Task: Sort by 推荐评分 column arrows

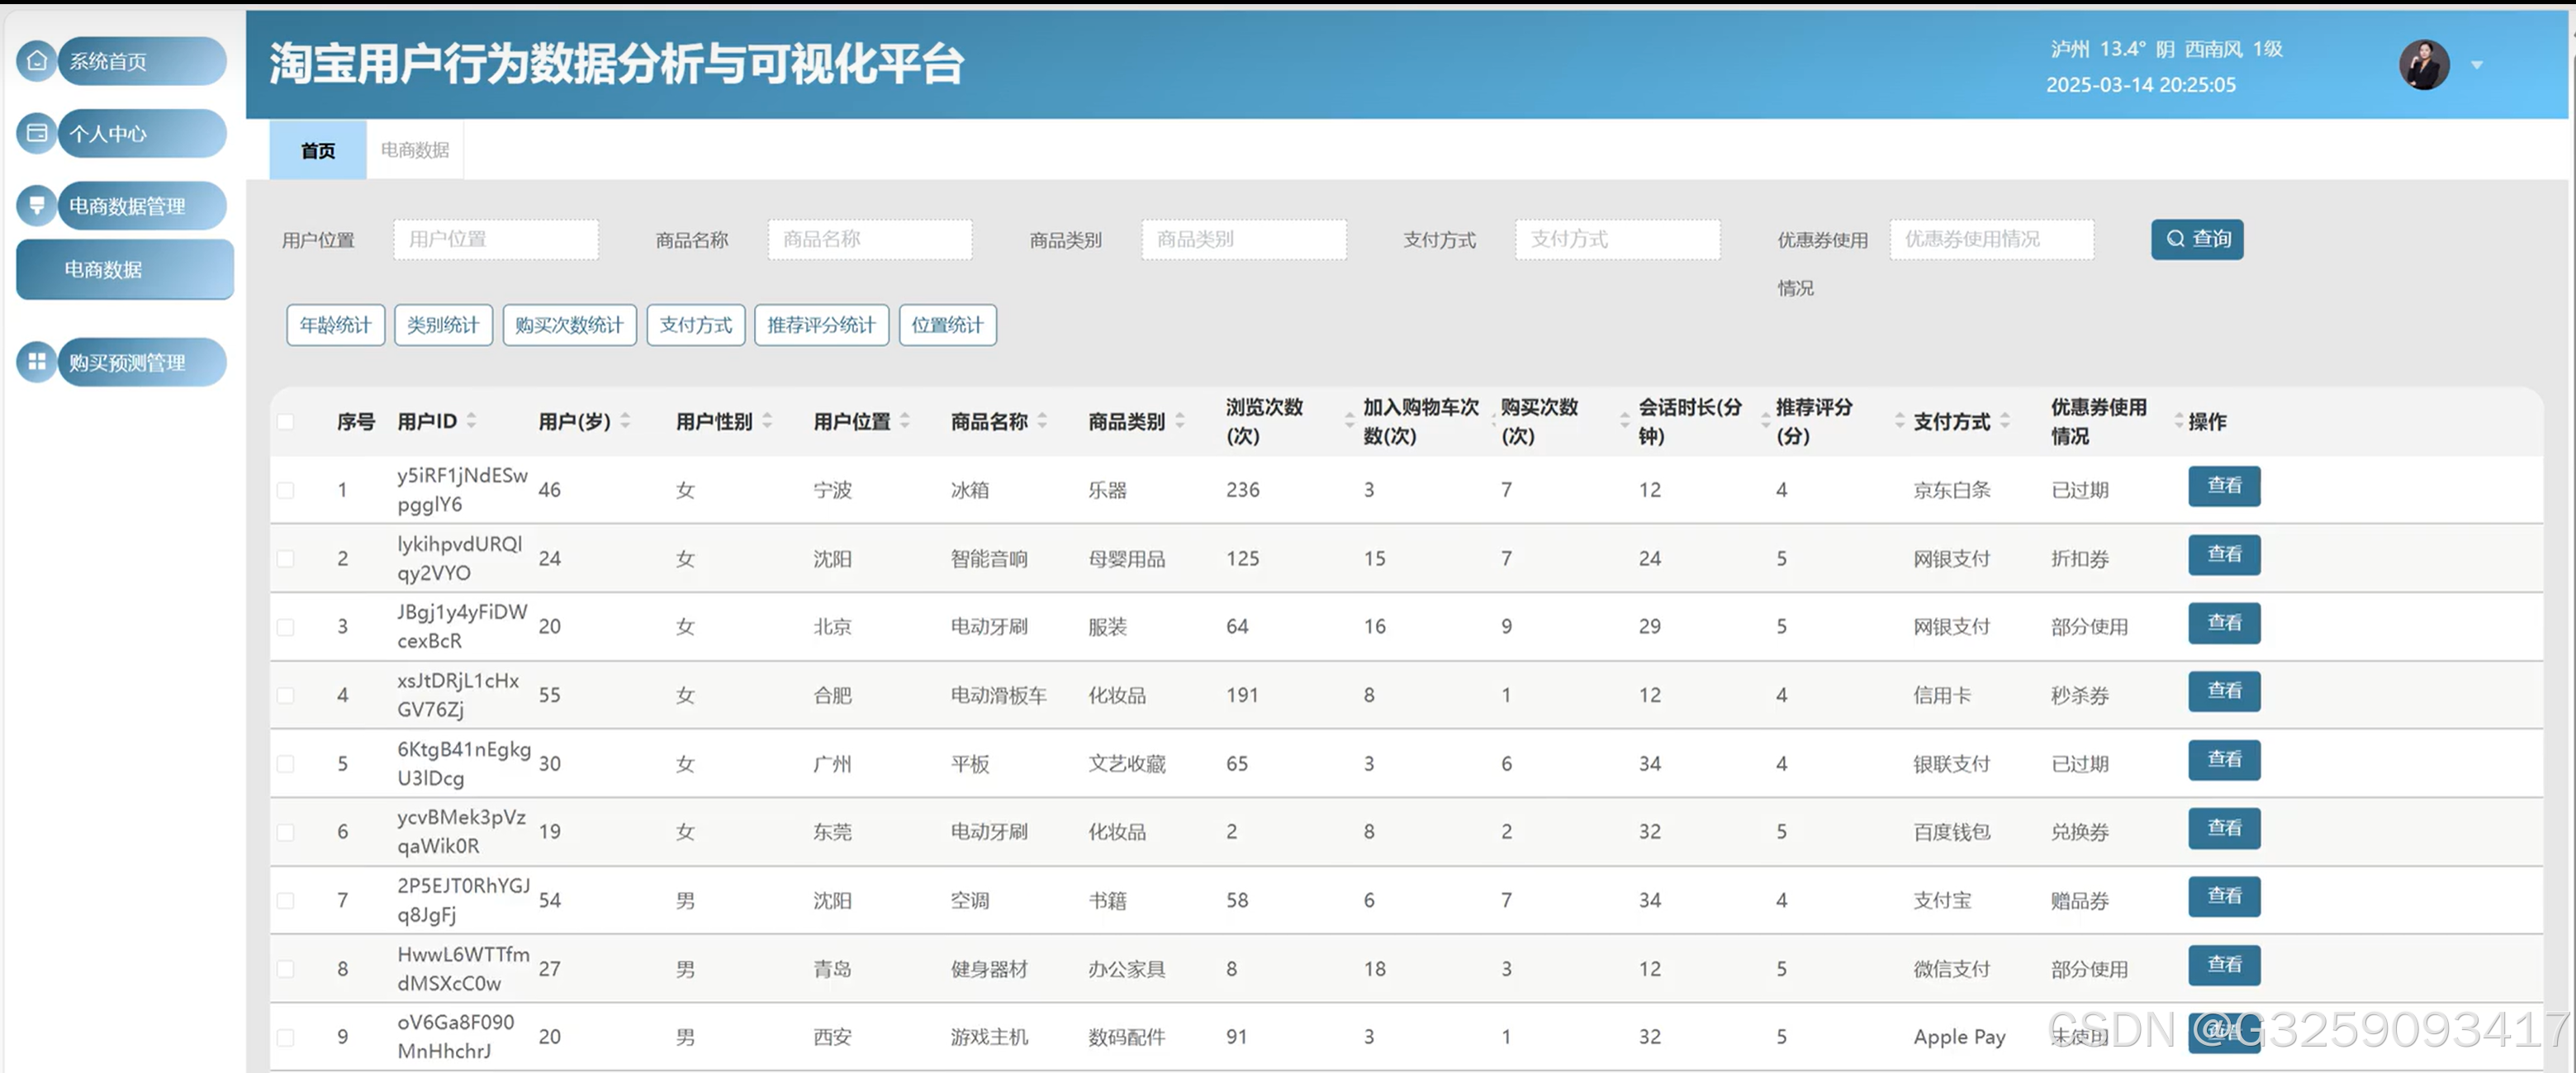Action: coord(1899,421)
